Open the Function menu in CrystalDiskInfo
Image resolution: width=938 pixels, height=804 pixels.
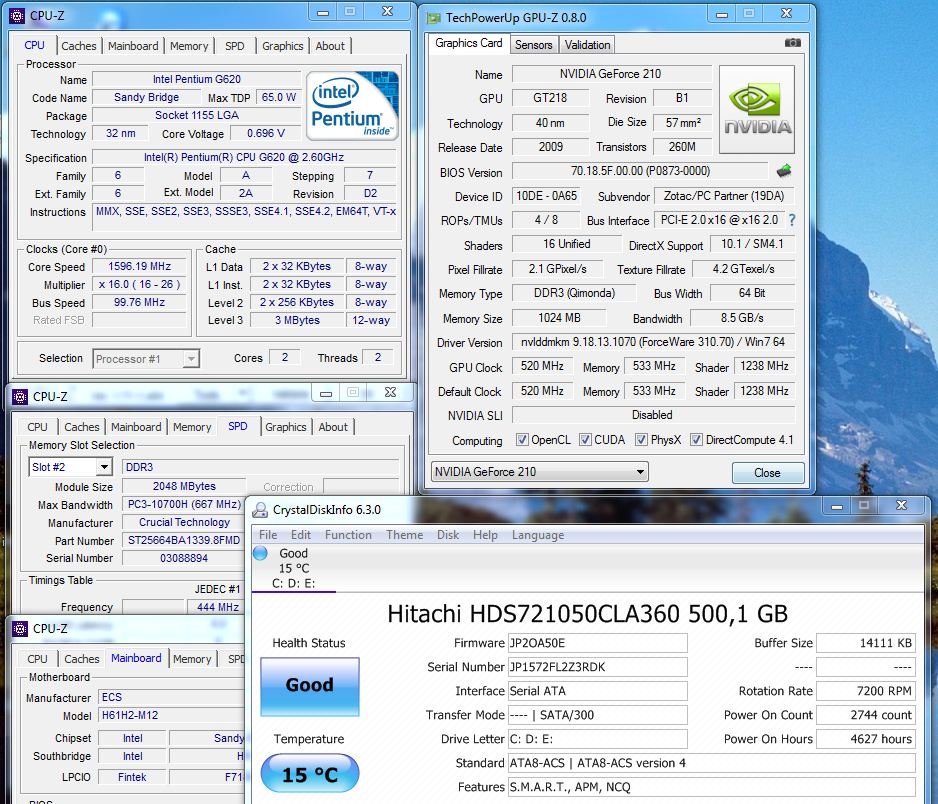348,535
